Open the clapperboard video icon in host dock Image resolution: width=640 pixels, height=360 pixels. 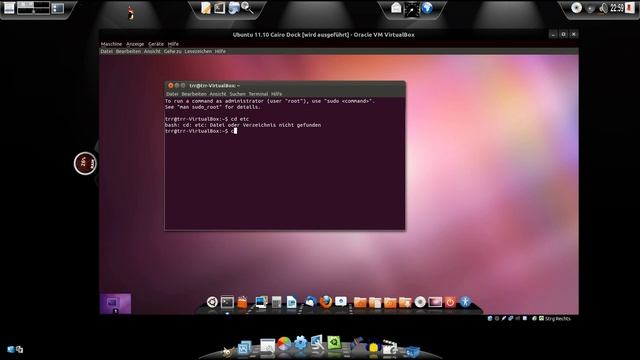[389, 347]
